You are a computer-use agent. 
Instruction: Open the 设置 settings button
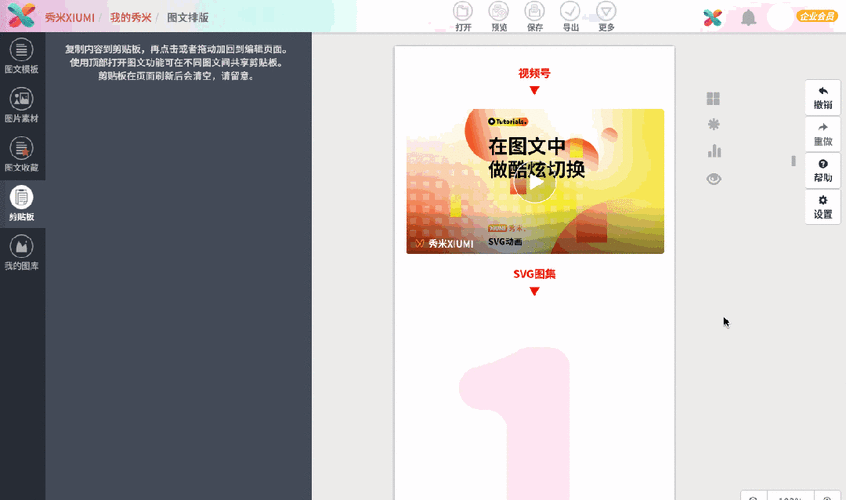(823, 207)
